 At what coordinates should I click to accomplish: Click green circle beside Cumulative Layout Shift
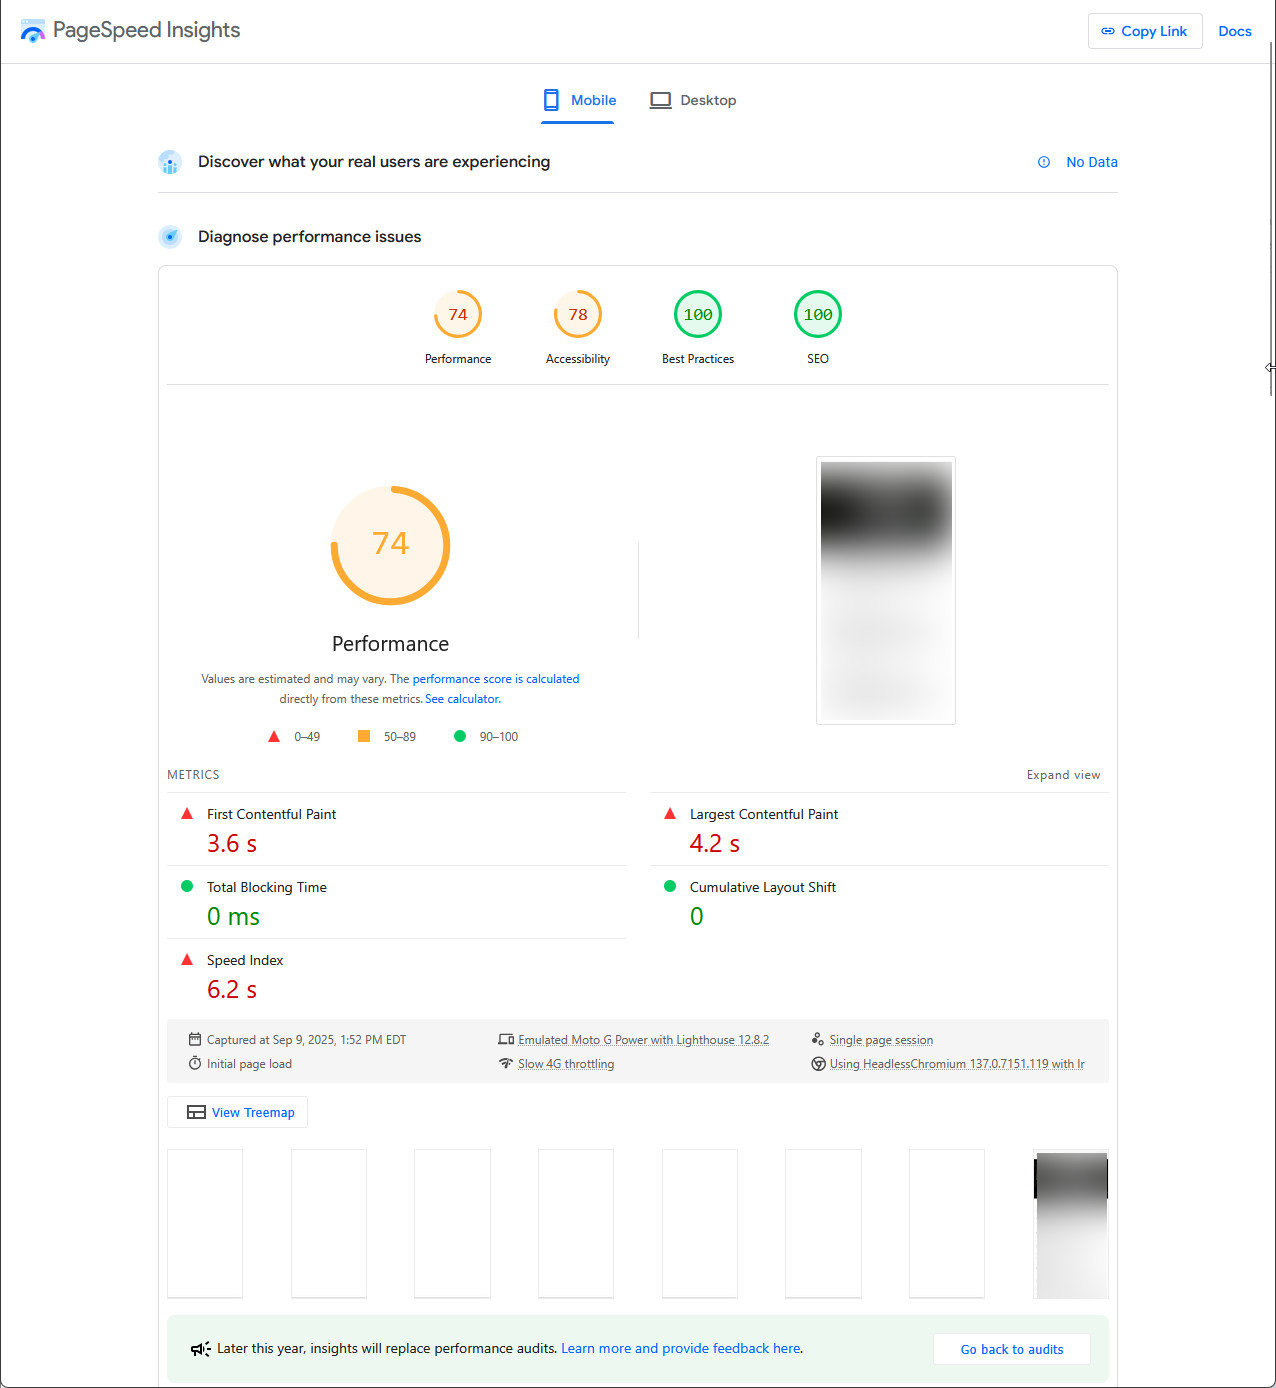pos(670,886)
